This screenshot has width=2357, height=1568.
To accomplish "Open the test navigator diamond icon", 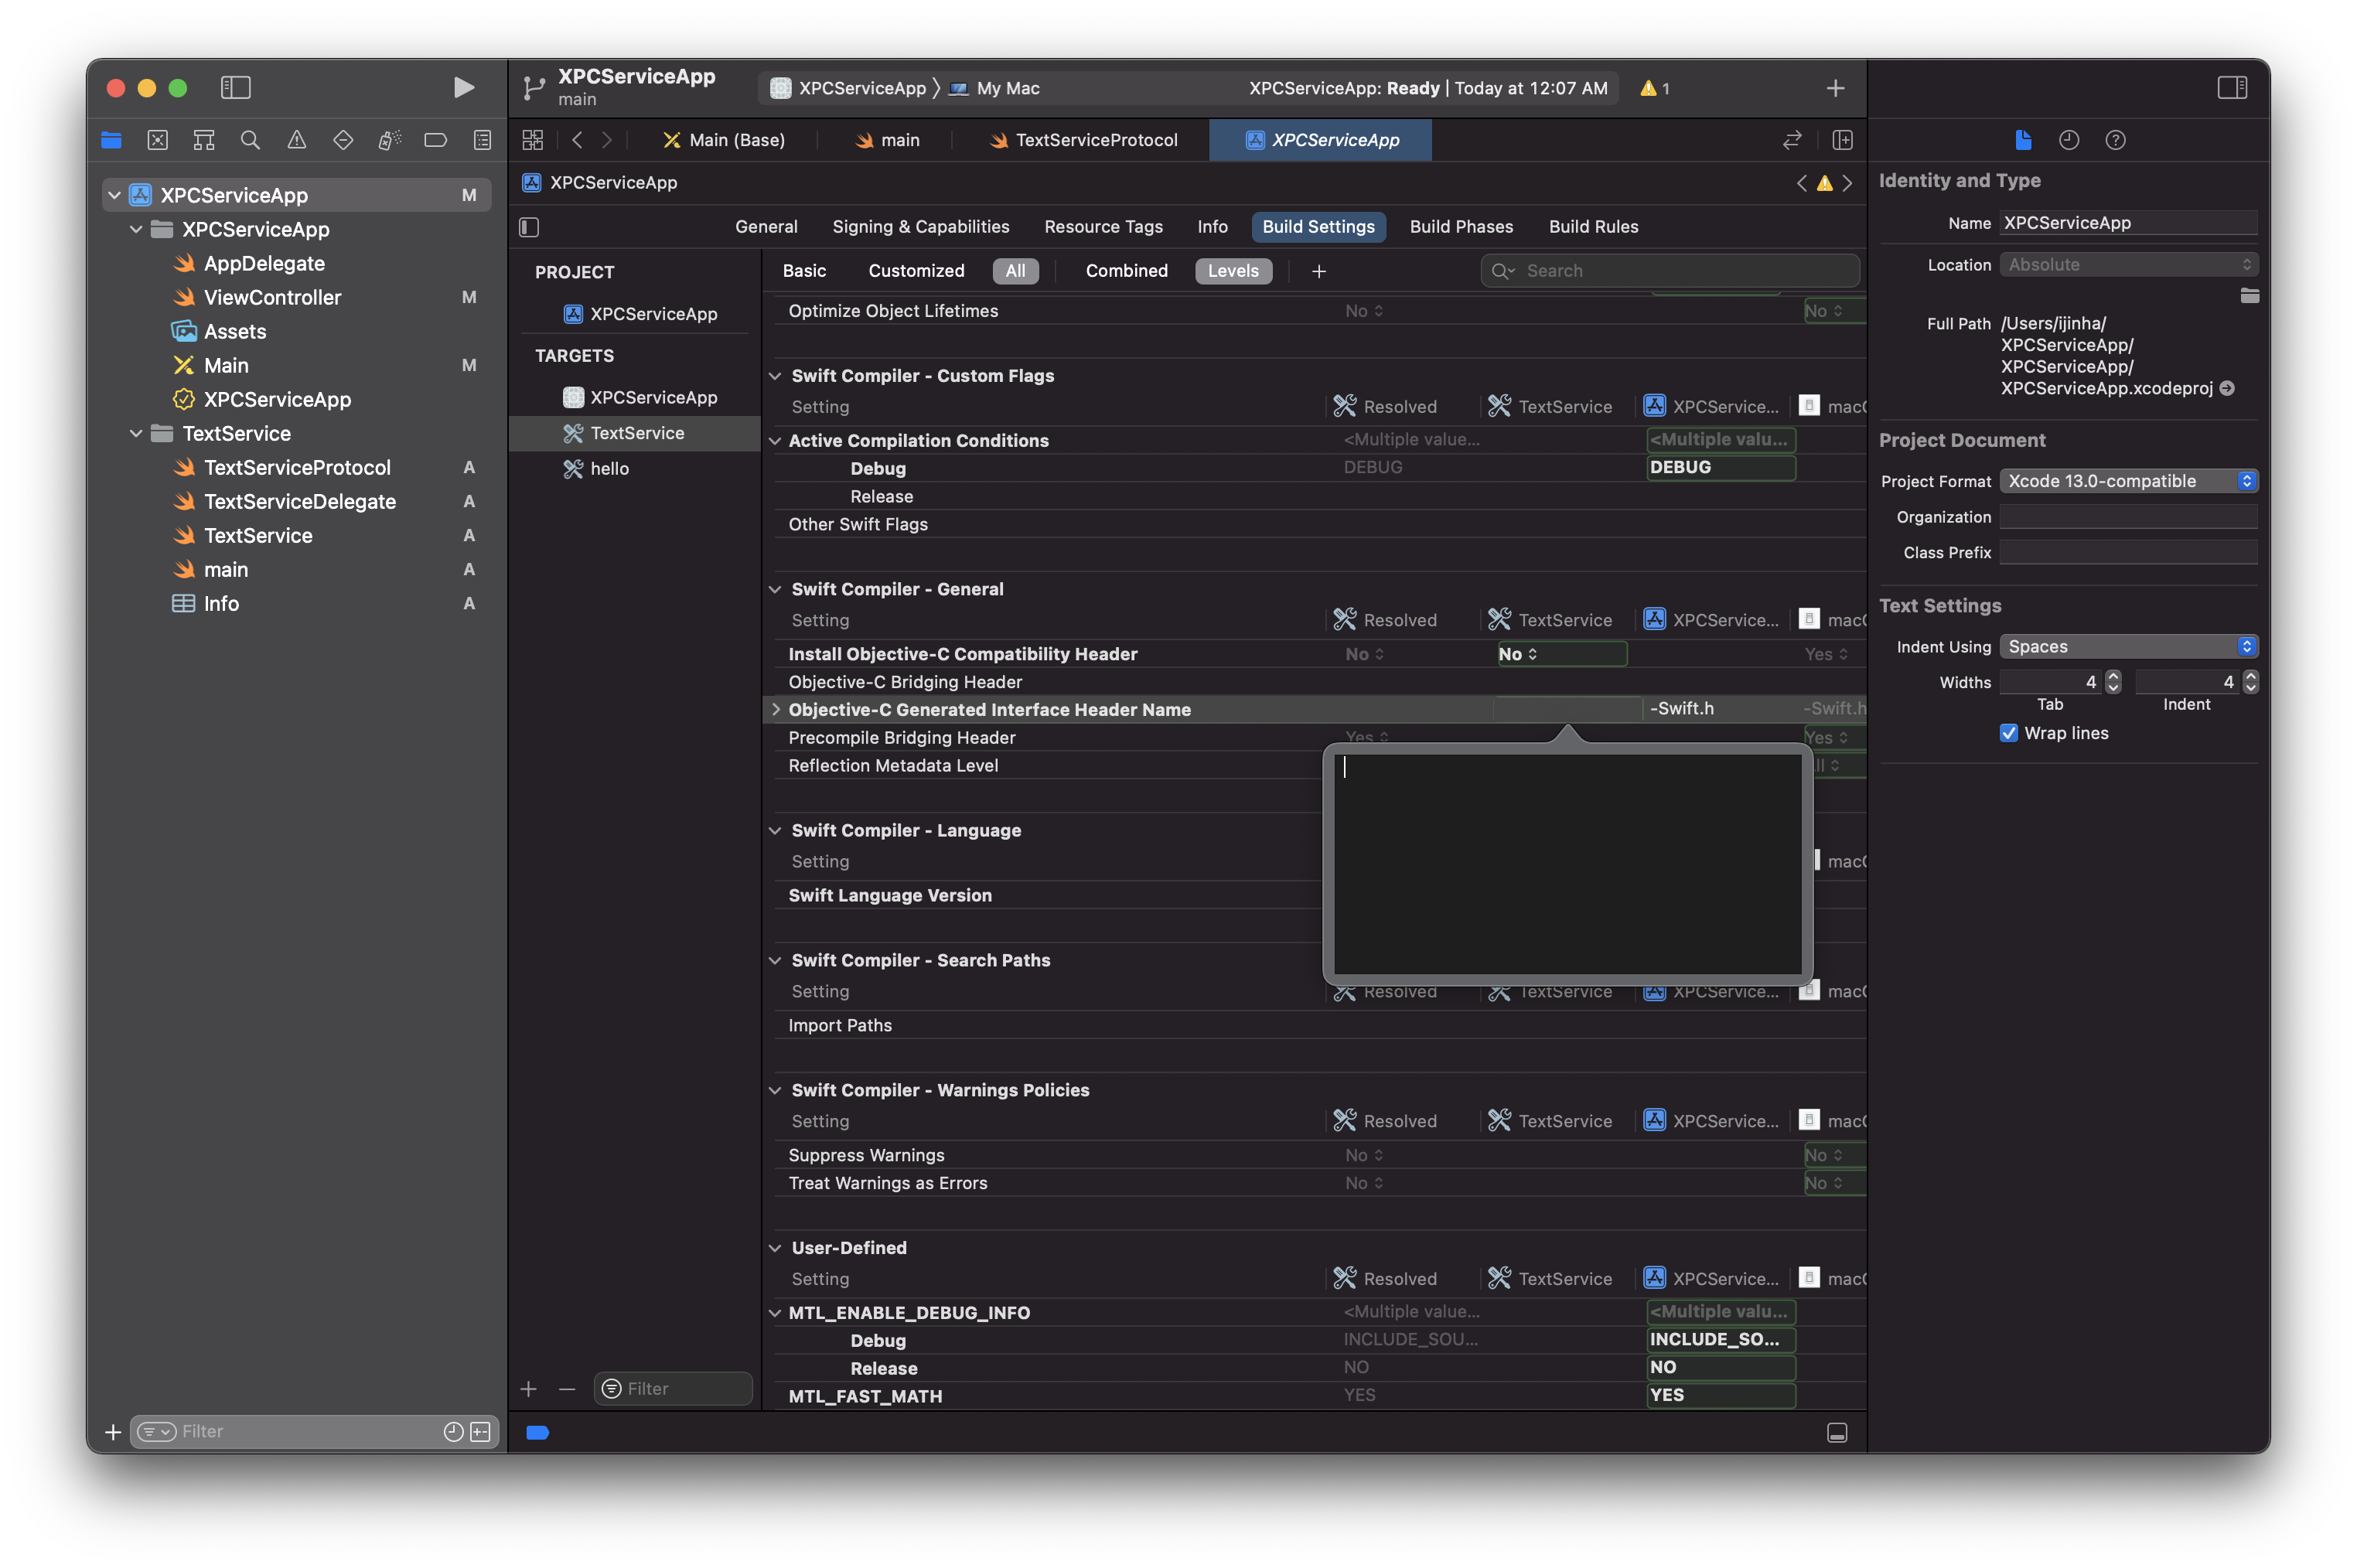I will (x=343, y=140).
